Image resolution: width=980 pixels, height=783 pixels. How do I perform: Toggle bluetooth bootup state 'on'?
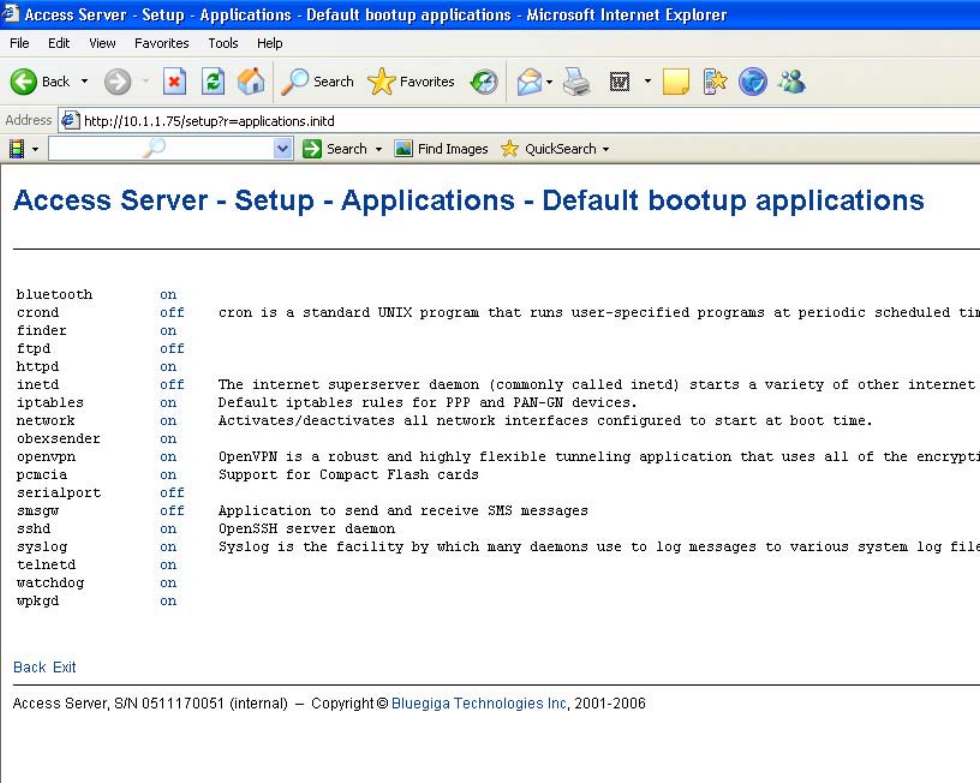tap(168, 295)
